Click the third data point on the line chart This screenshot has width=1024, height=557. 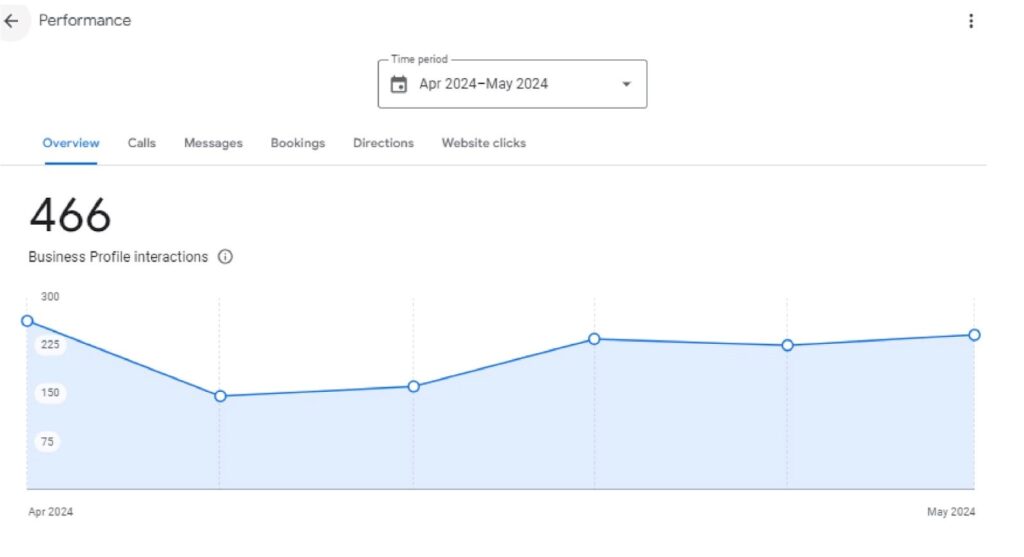[x=413, y=386]
